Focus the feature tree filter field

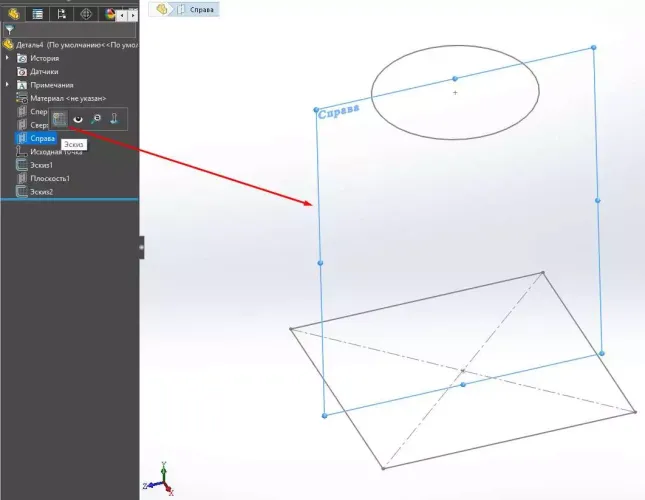[x=70, y=30]
